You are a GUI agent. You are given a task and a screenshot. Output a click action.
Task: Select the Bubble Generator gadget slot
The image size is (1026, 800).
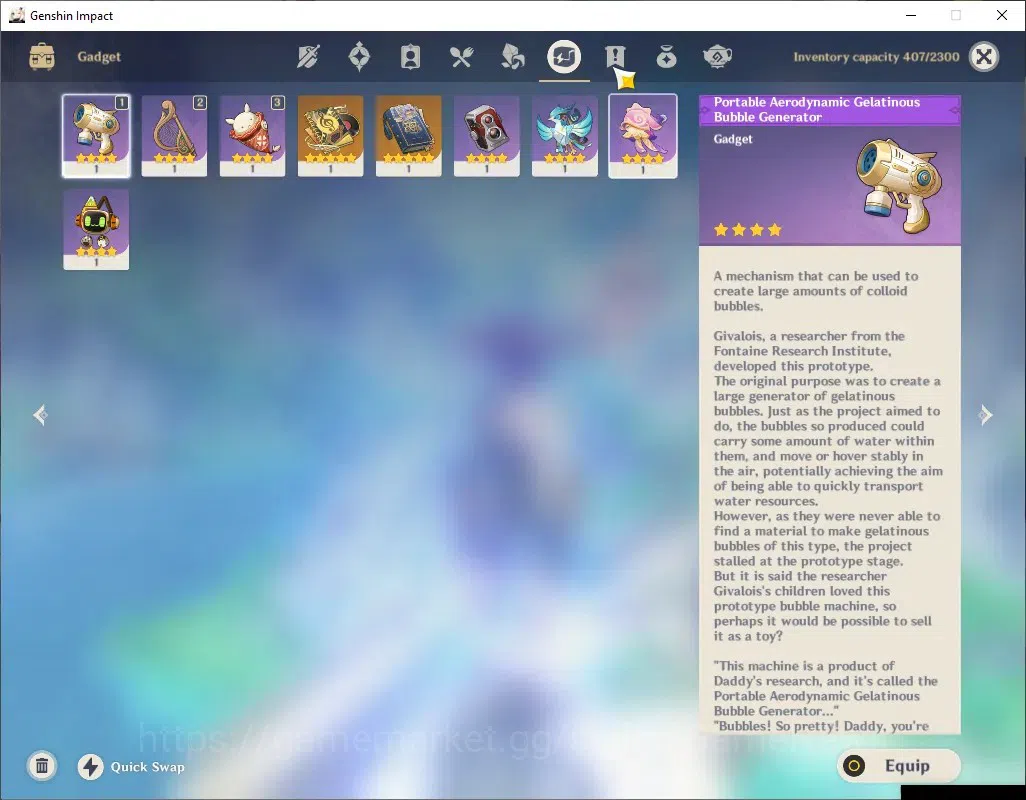pyautogui.click(x=96, y=135)
